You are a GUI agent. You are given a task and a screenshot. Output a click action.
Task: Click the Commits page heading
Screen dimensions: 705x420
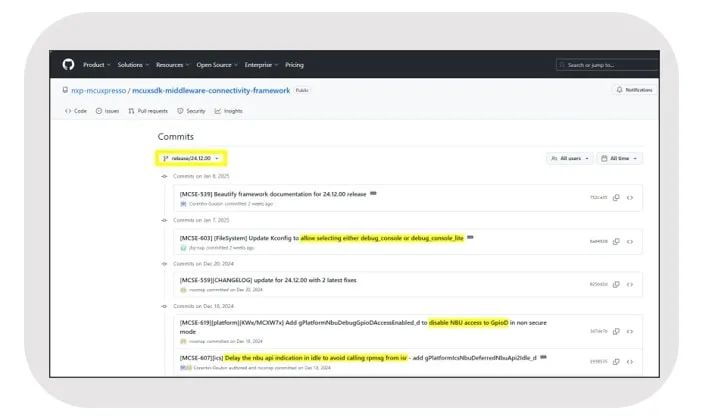(x=175, y=137)
